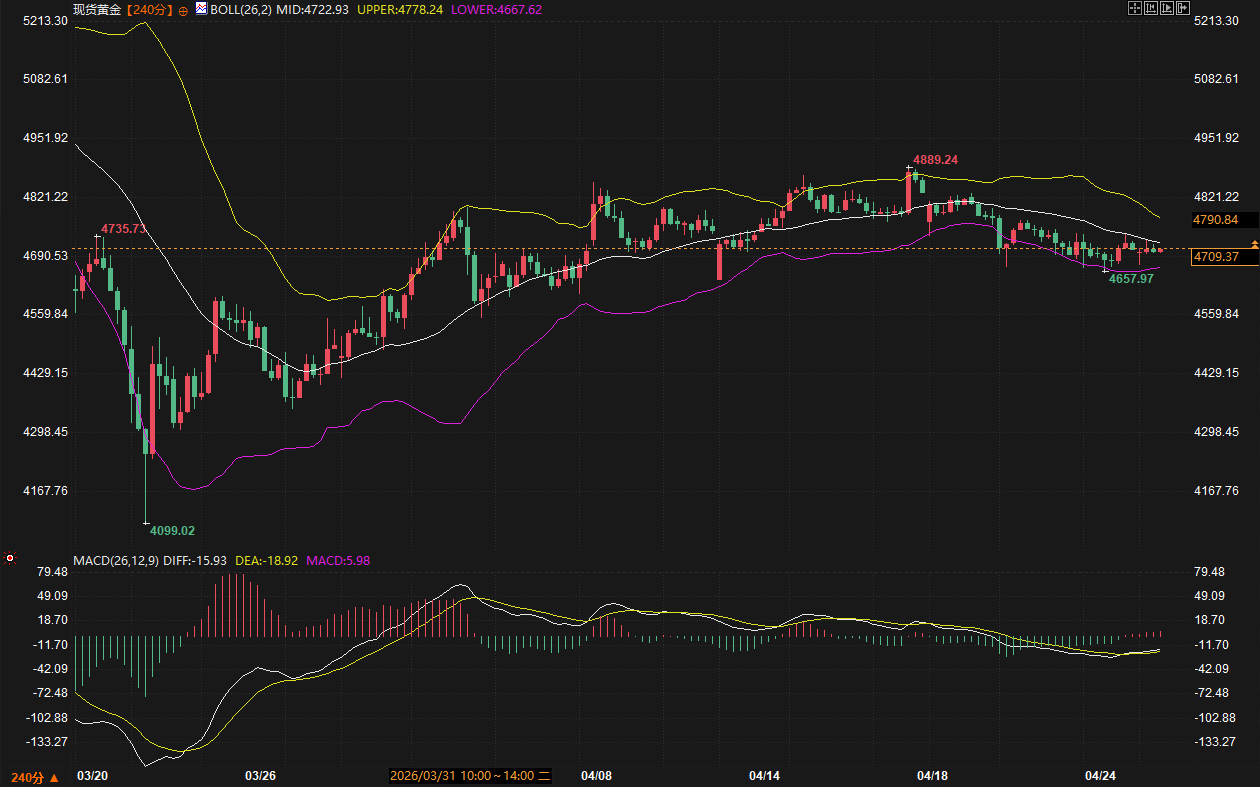Screen dimensions: 1260x787
Task: Click the crosshair cursor icon at top right
Action: (x=1134, y=9)
